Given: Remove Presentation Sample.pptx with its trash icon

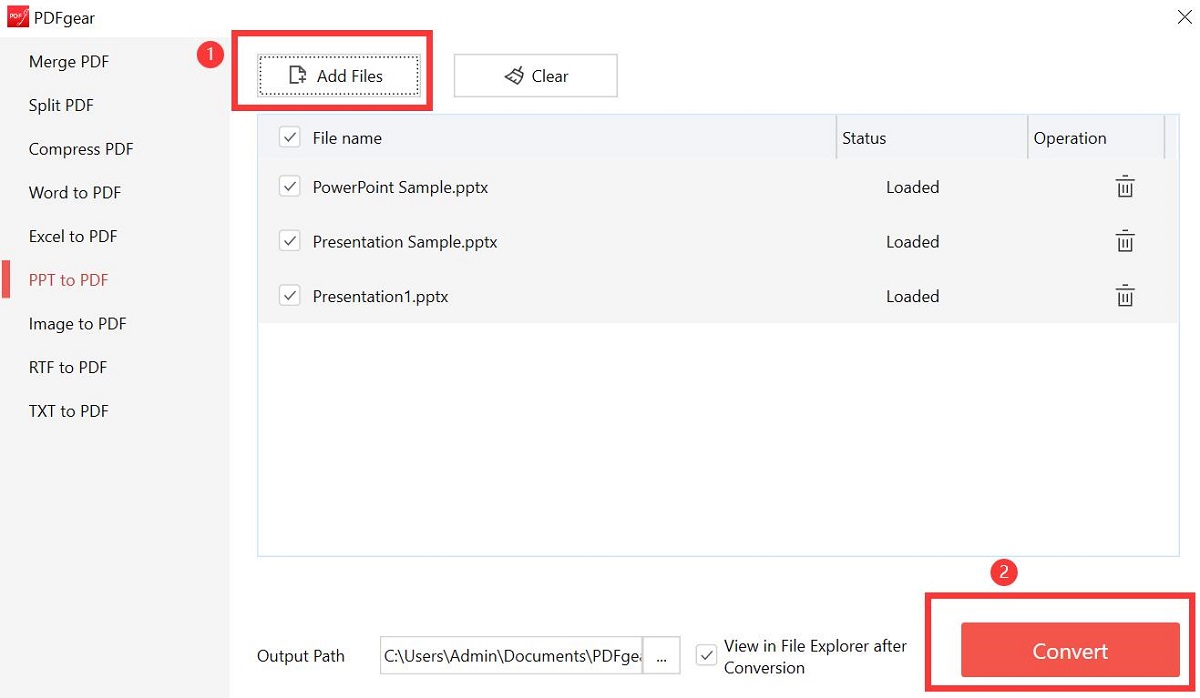Looking at the screenshot, I should [x=1125, y=241].
